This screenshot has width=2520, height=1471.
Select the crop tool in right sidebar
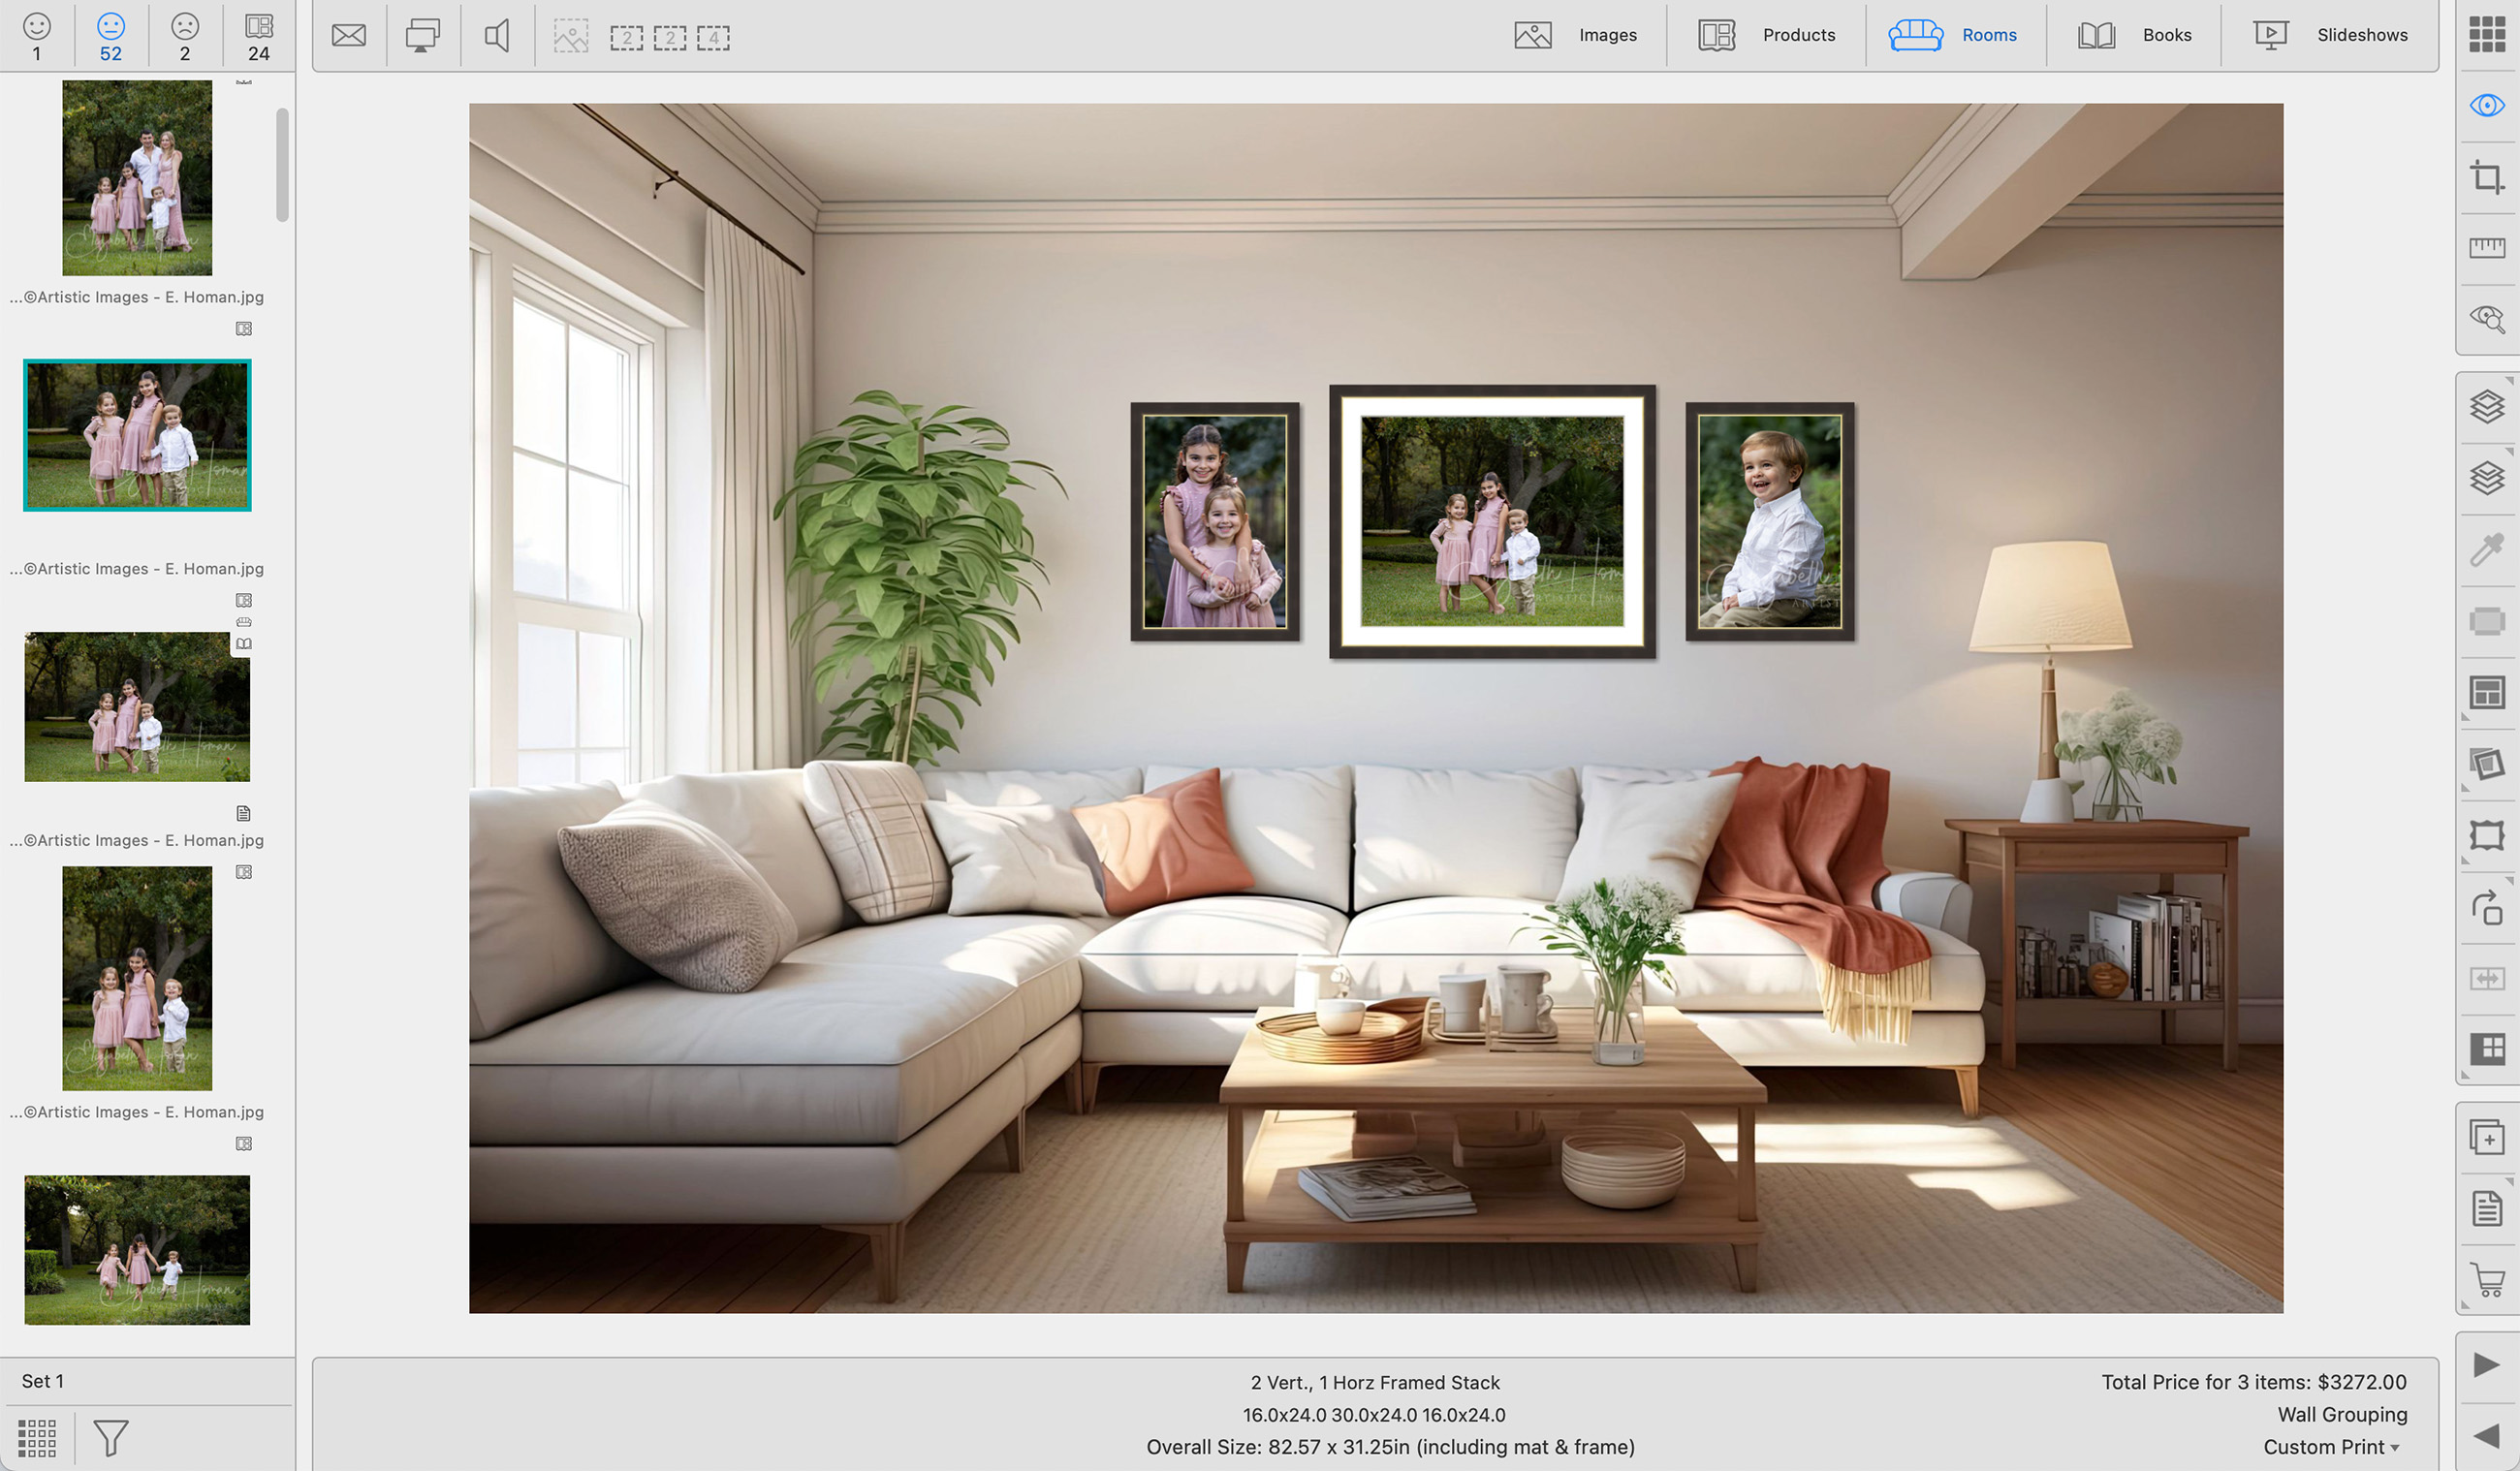tap(2486, 178)
